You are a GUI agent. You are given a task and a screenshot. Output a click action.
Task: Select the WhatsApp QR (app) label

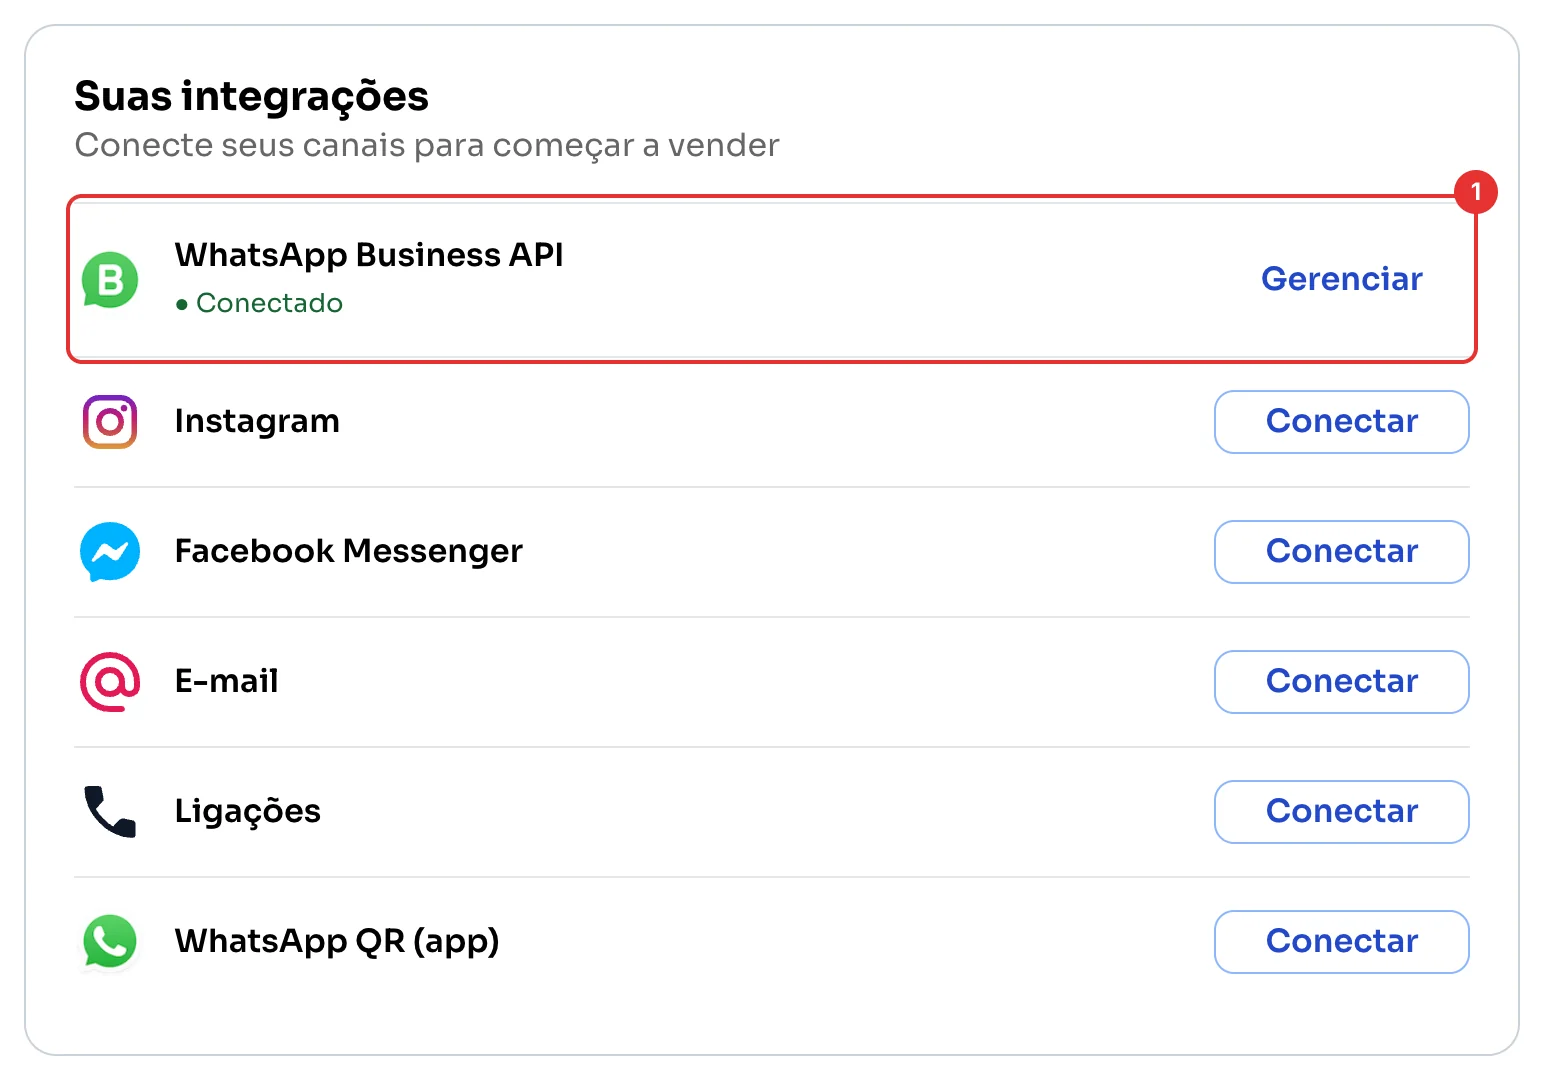pyautogui.click(x=337, y=942)
